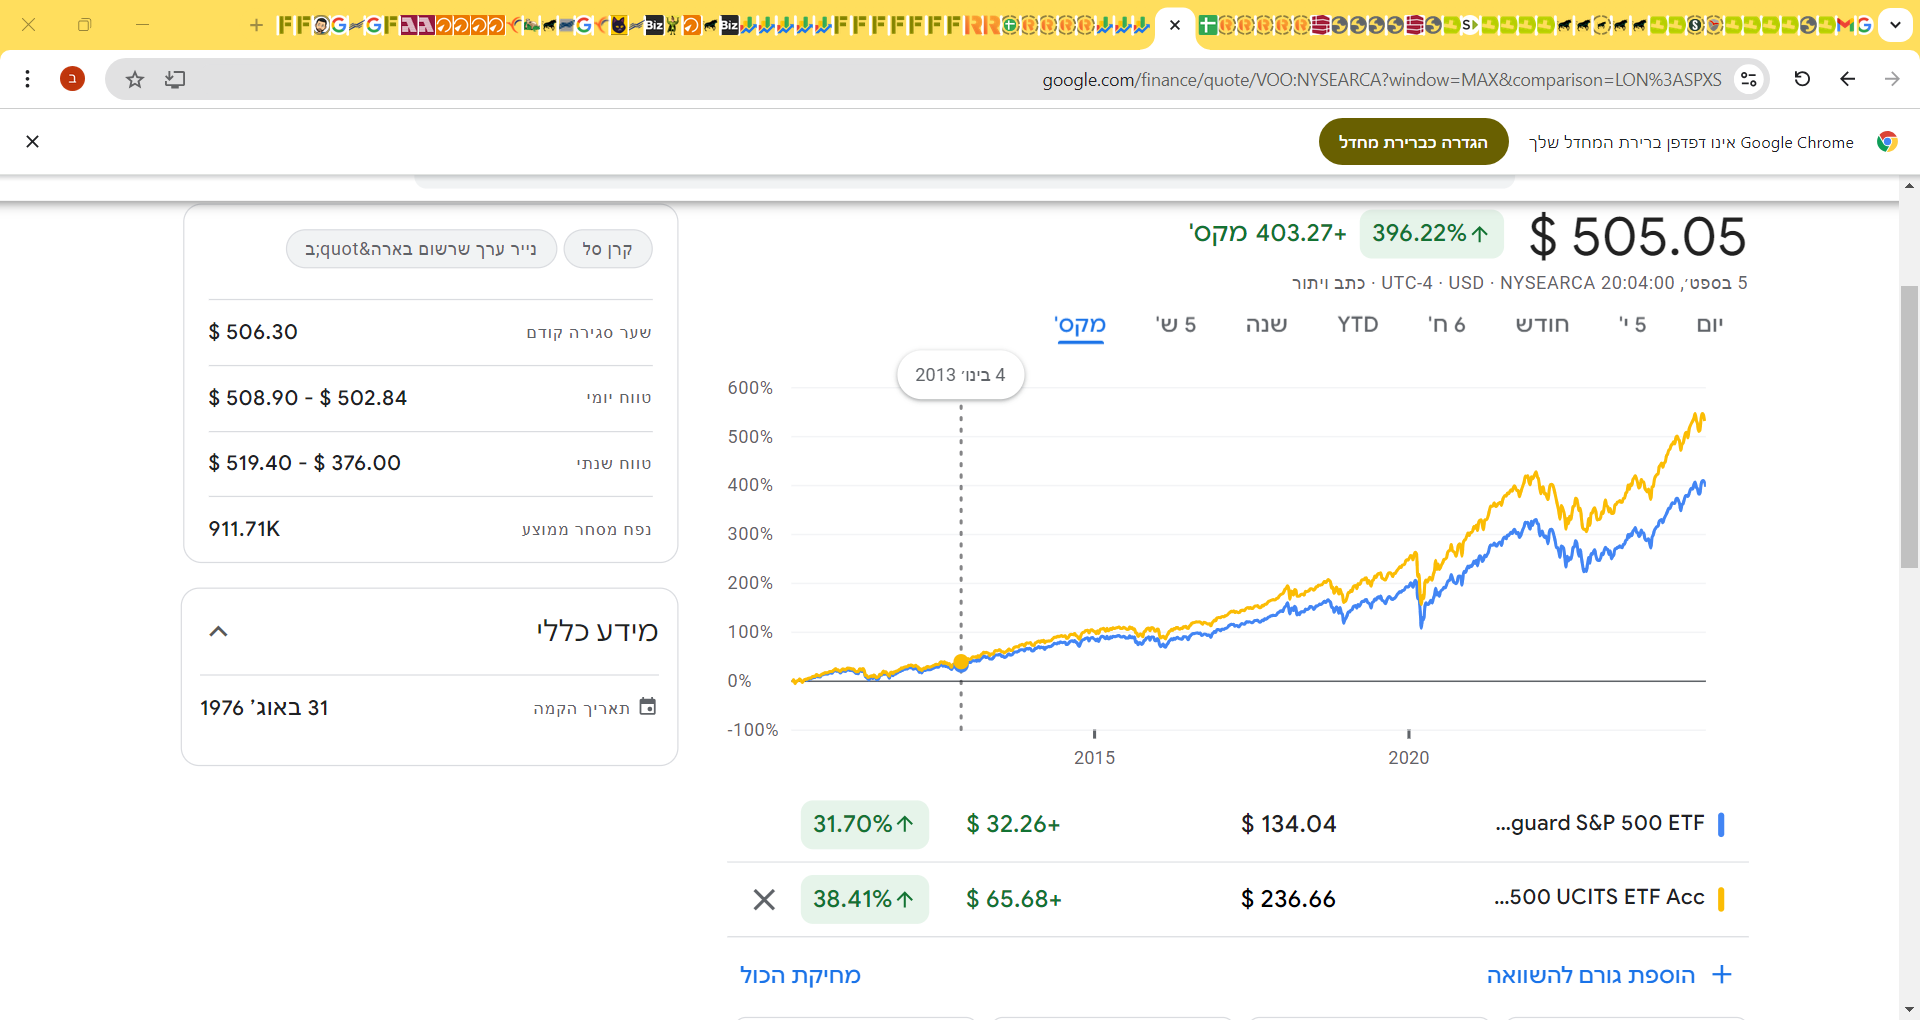The height and width of the screenshot is (1020, 1920).
Task: Click the 2015 x-axis label
Action: (x=1094, y=758)
